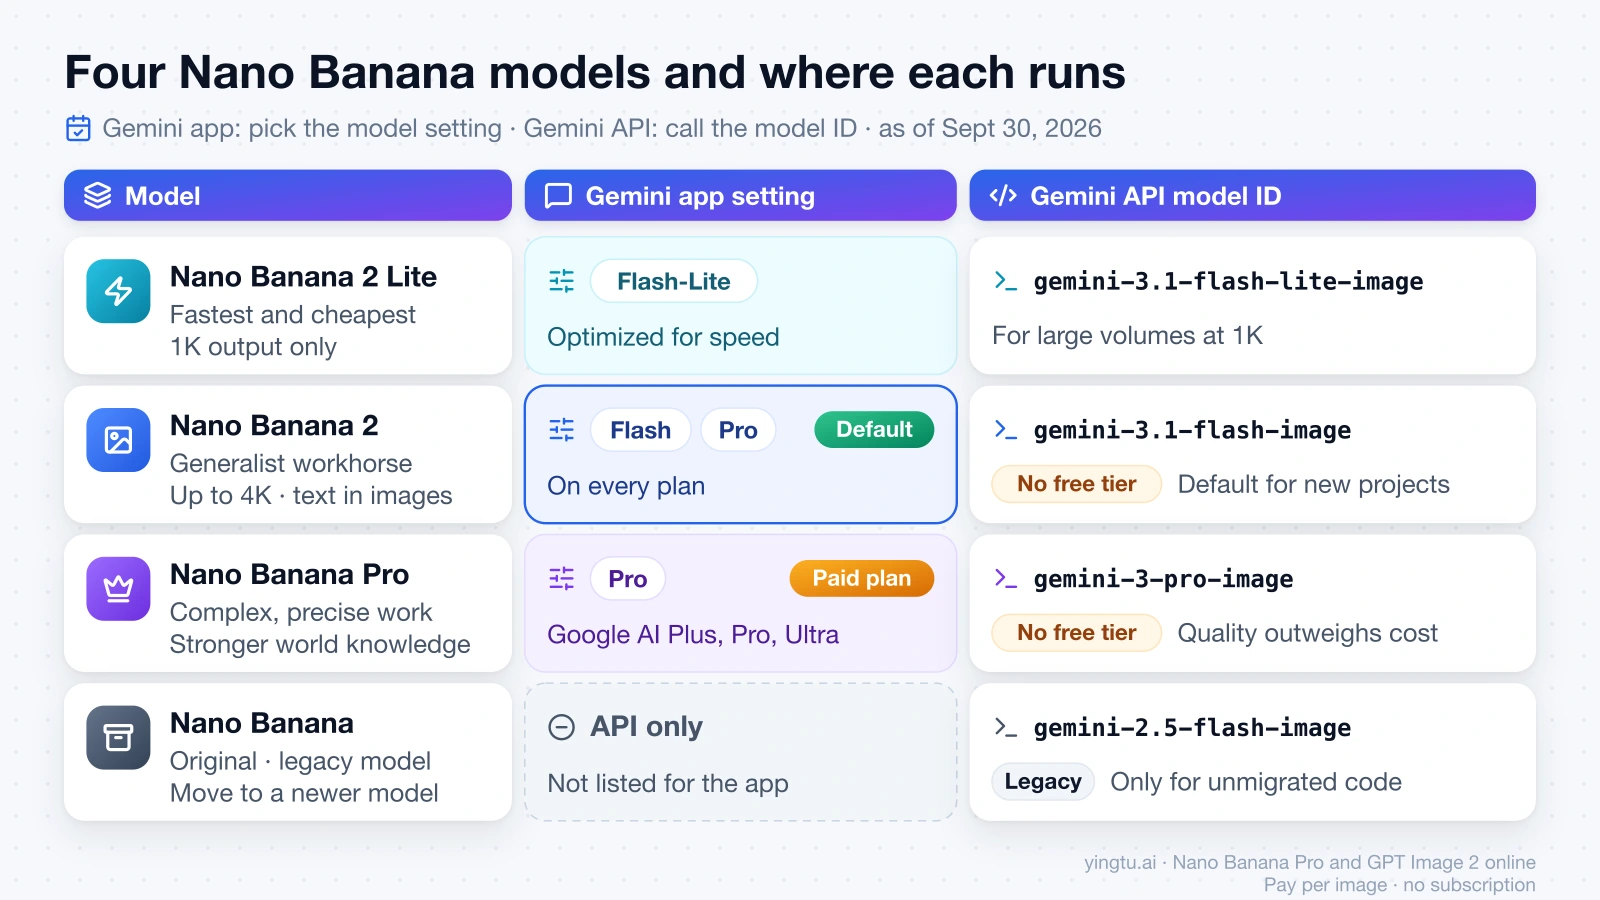This screenshot has width=1600, height=900.
Task: Click Up to 4K text in images line
Action: click(x=311, y=496)
